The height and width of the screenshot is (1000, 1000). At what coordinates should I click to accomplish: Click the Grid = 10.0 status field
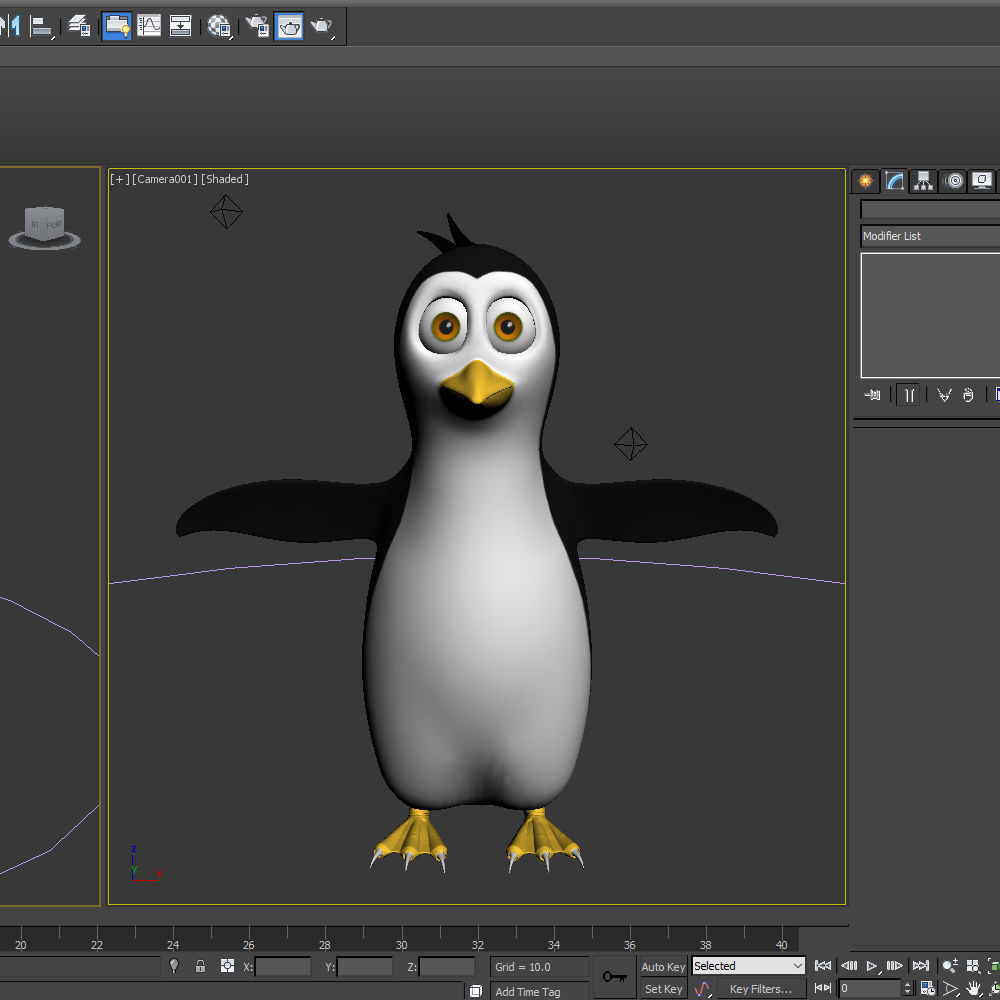click(x=540, y=967)
